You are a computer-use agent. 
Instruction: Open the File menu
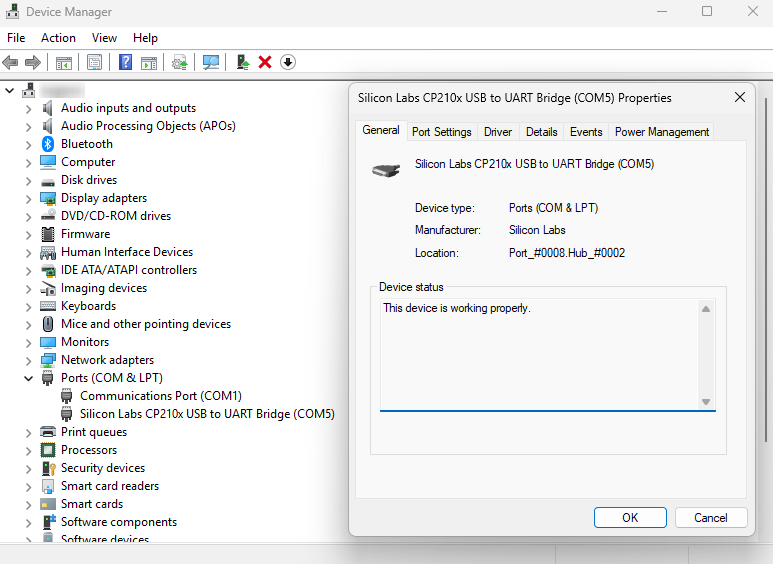16,38
